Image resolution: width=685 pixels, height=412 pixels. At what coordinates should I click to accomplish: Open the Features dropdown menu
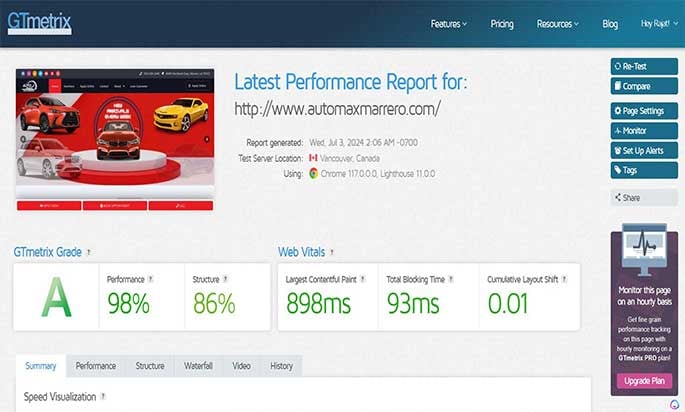coord(449,24)
